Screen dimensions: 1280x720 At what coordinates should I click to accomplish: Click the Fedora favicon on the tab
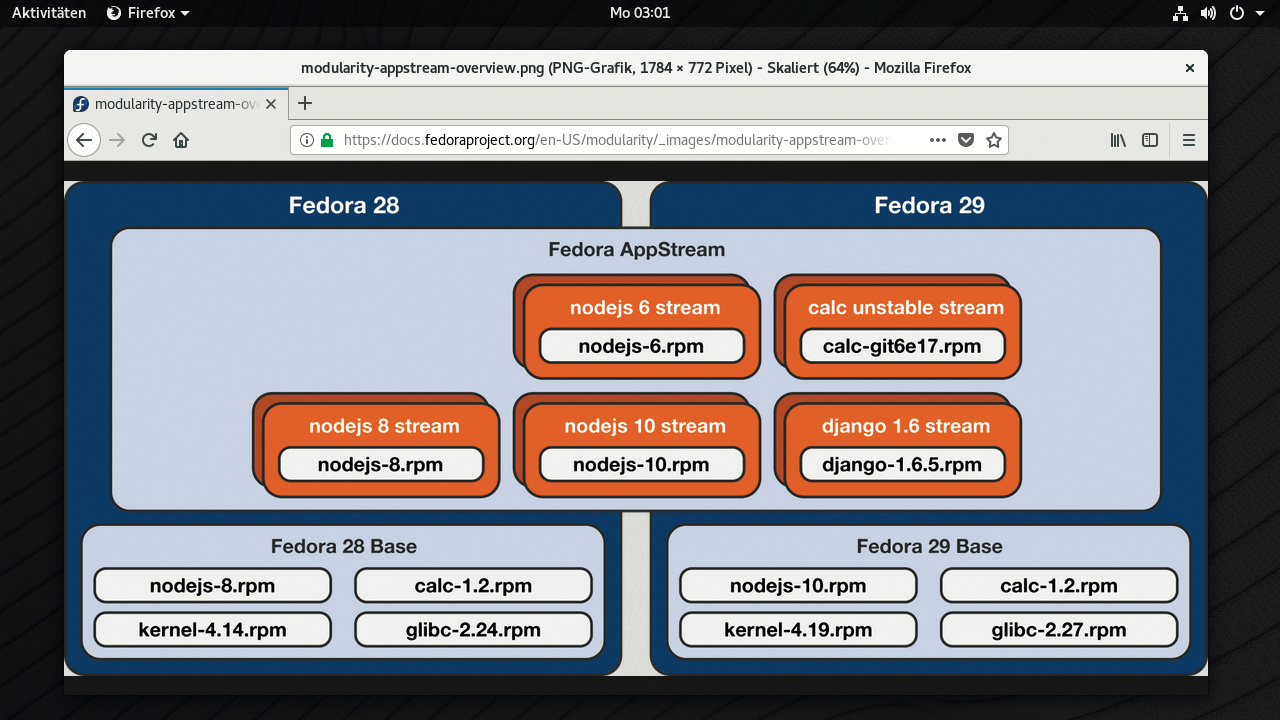point(81,104)
